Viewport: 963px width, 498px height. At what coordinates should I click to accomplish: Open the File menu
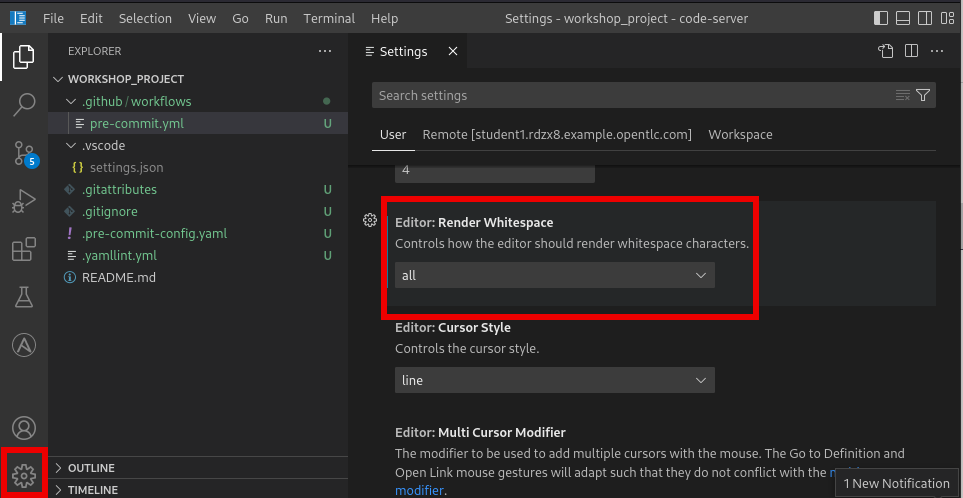point(53,18)
